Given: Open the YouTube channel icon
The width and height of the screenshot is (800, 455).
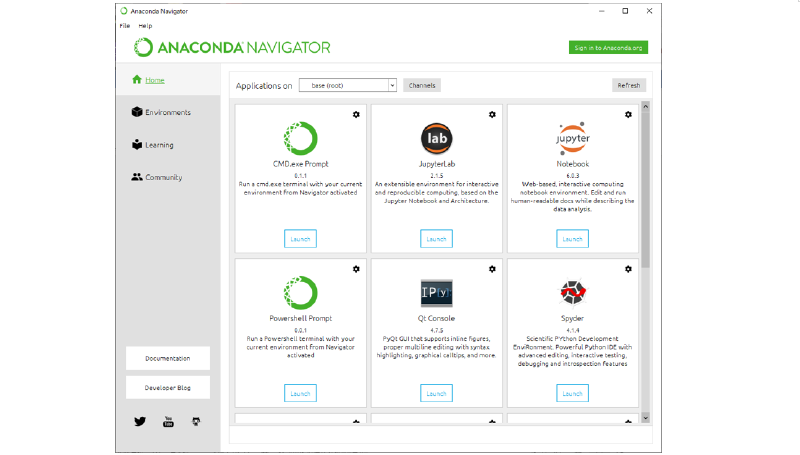Looking at the screenshot, I should pos(168,421).
